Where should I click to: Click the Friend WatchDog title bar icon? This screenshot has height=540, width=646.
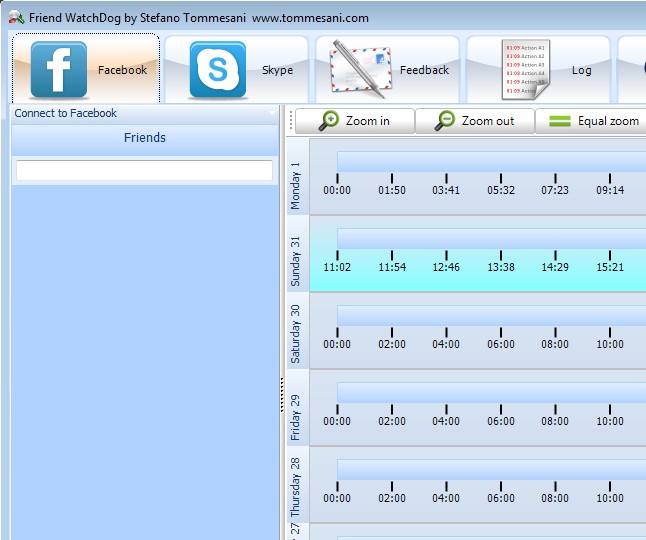(16, 17)
